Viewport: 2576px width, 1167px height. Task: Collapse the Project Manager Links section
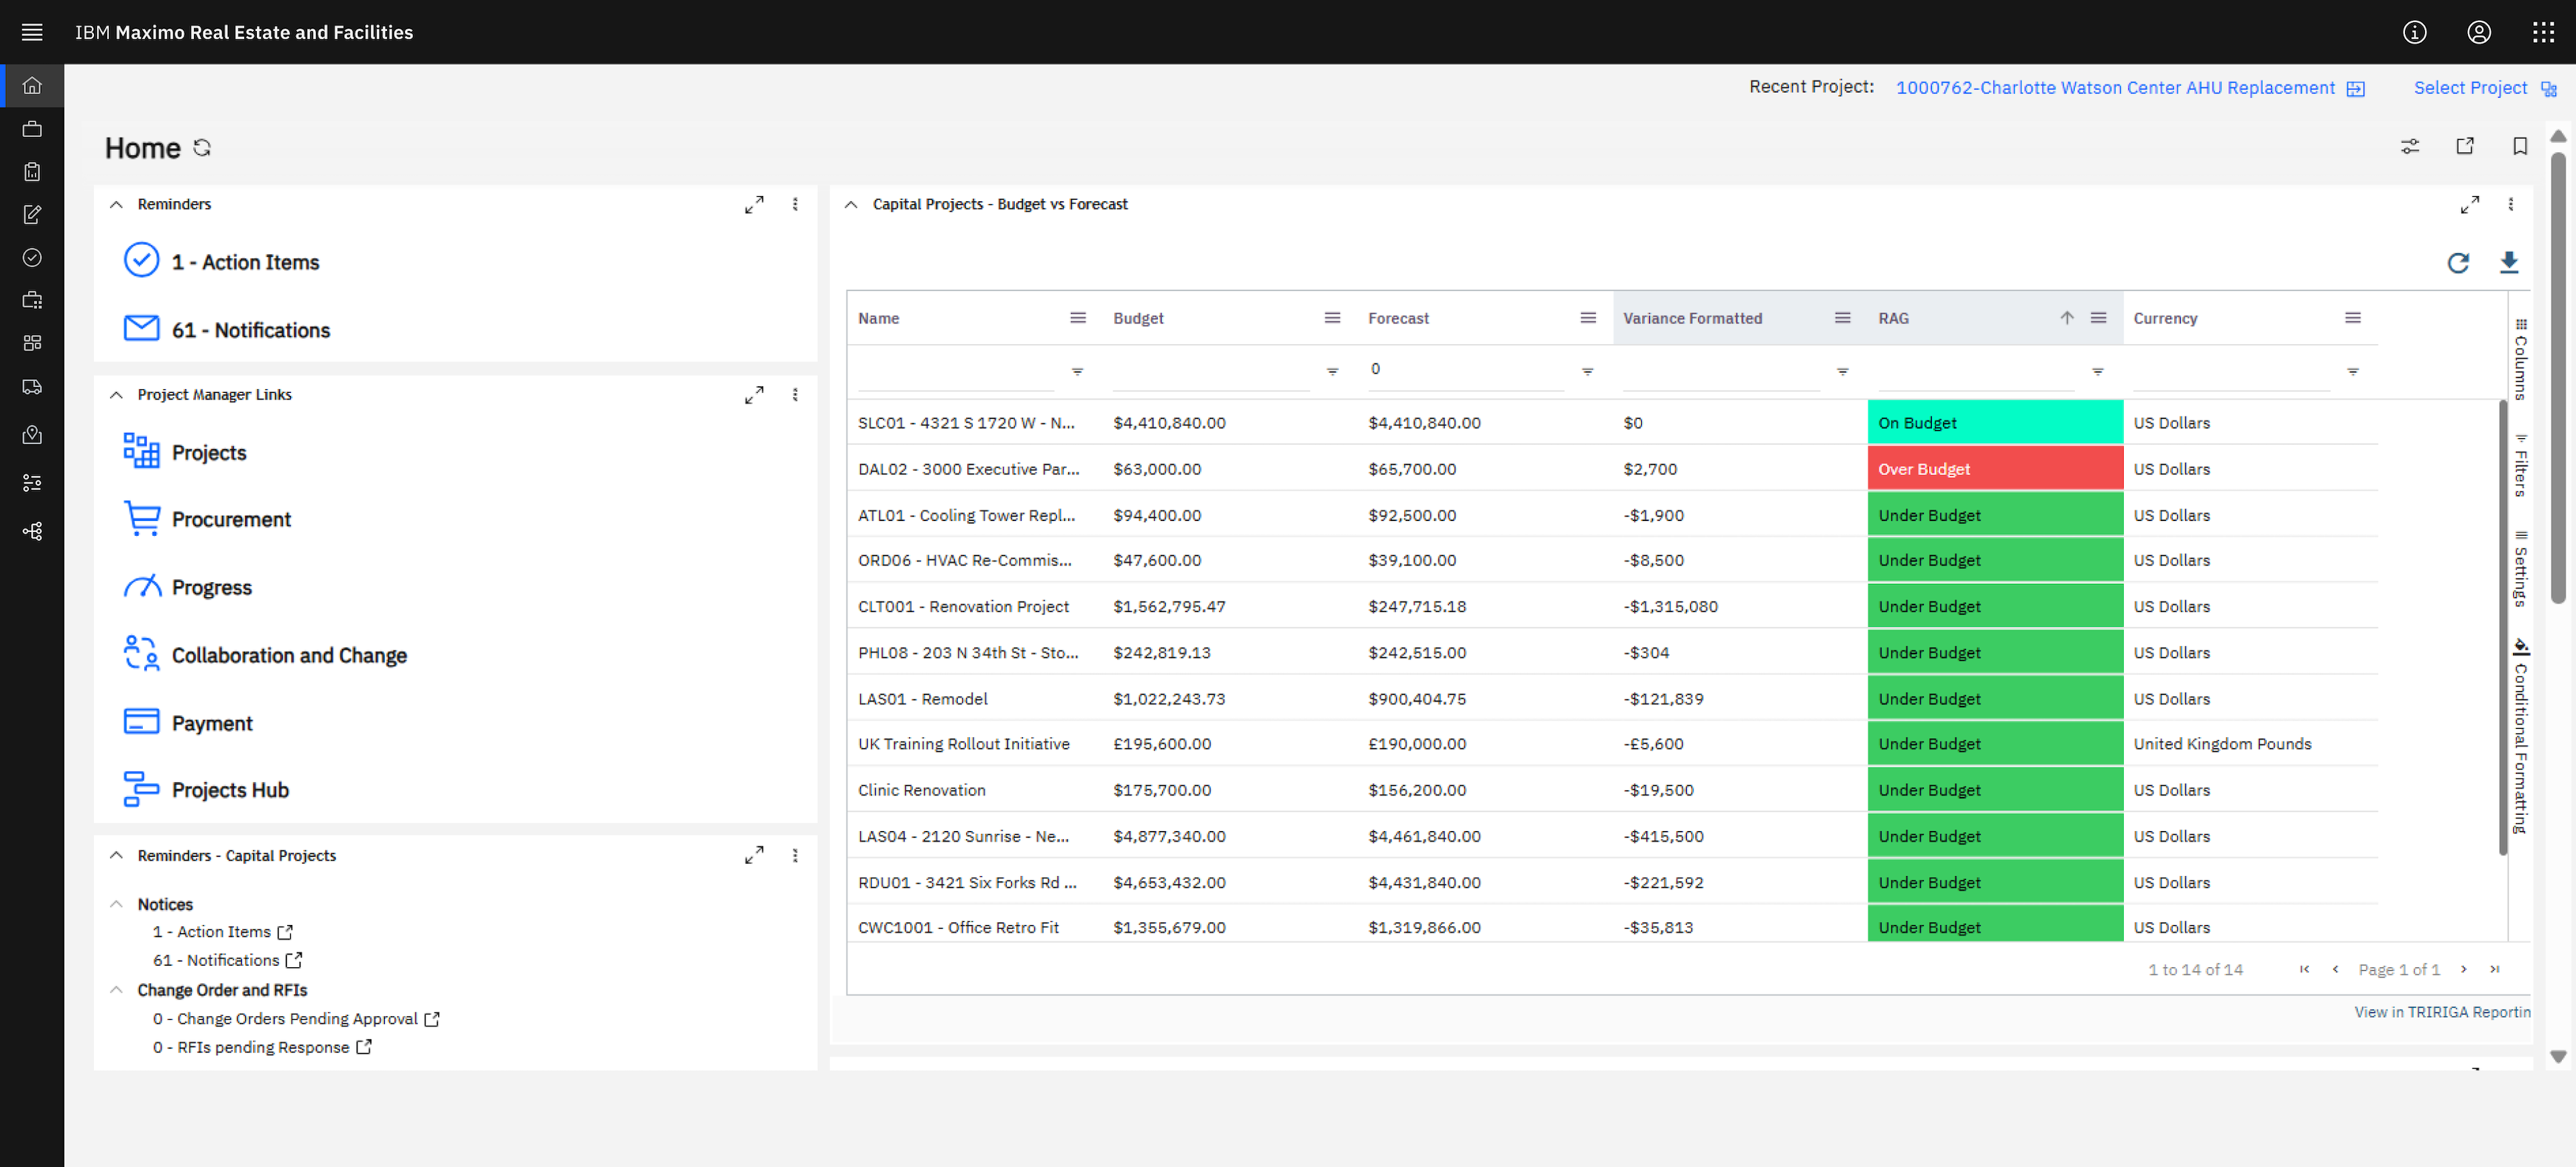click(x=116, y=395)
